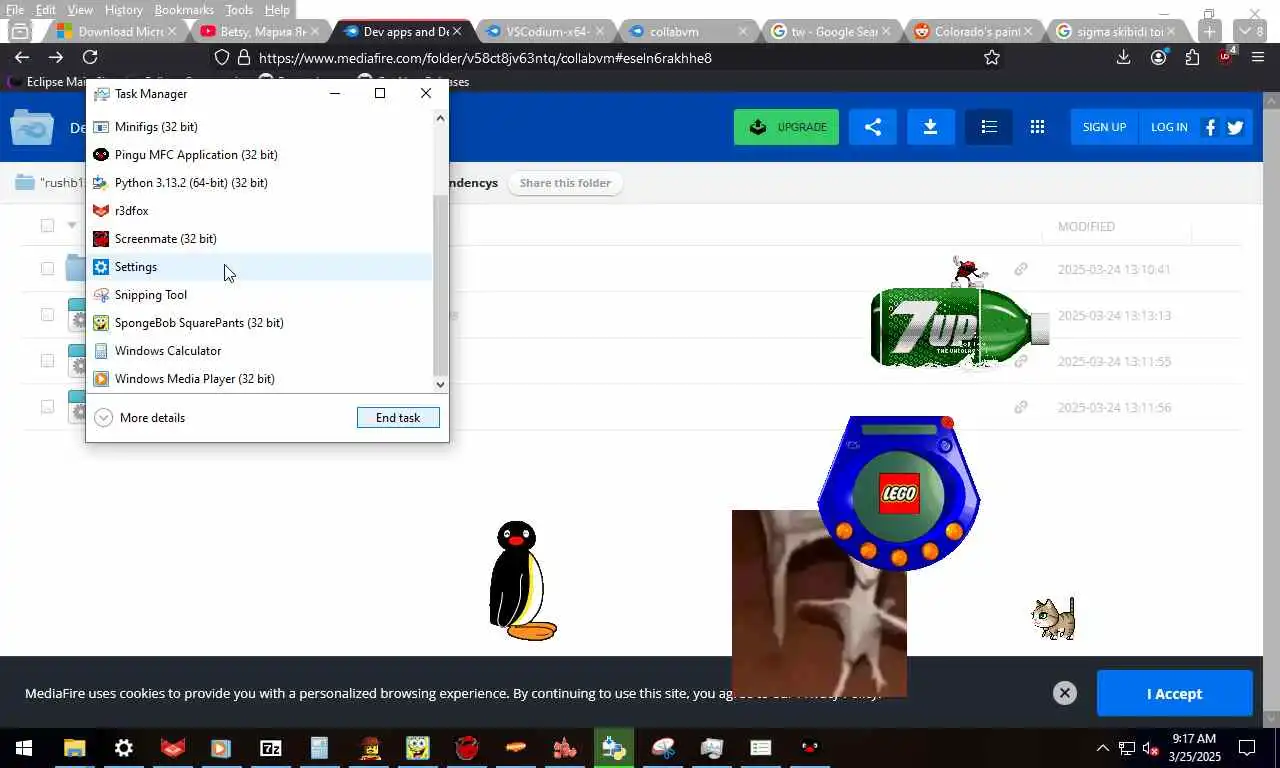This screenshot has width=1280, height=768.
Task: Click the Task Manager scrollbar thumb
Action: pos(440,285)
